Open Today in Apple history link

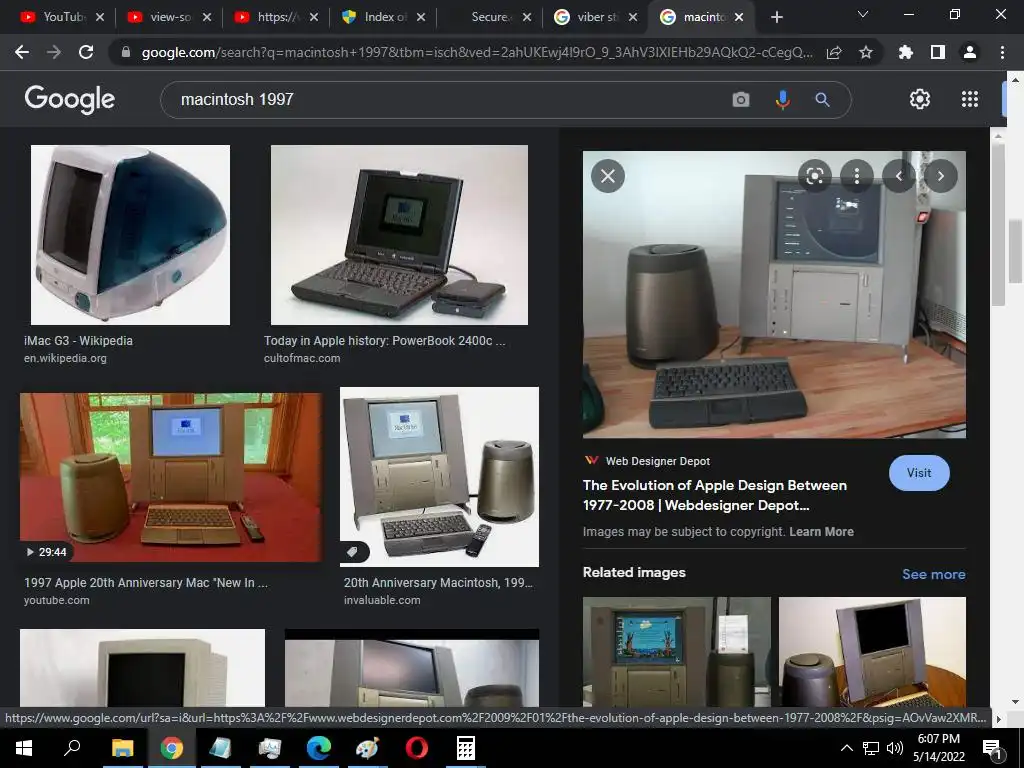coord(385,341)
